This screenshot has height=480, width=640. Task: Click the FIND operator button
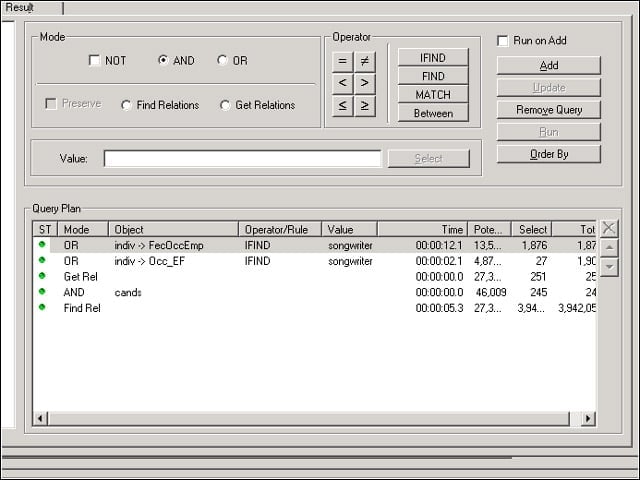pos(433,76)
